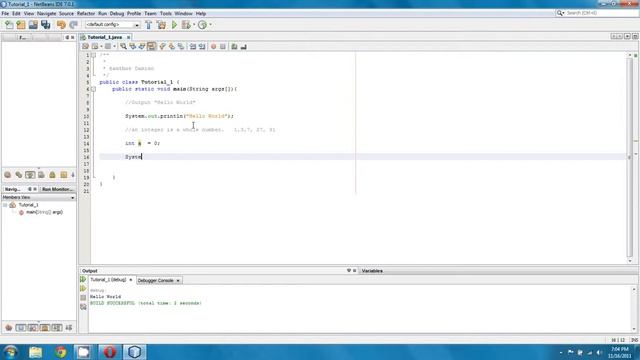Select the Run Monitor panel tab
640x360 pixels.
point(57,189)
